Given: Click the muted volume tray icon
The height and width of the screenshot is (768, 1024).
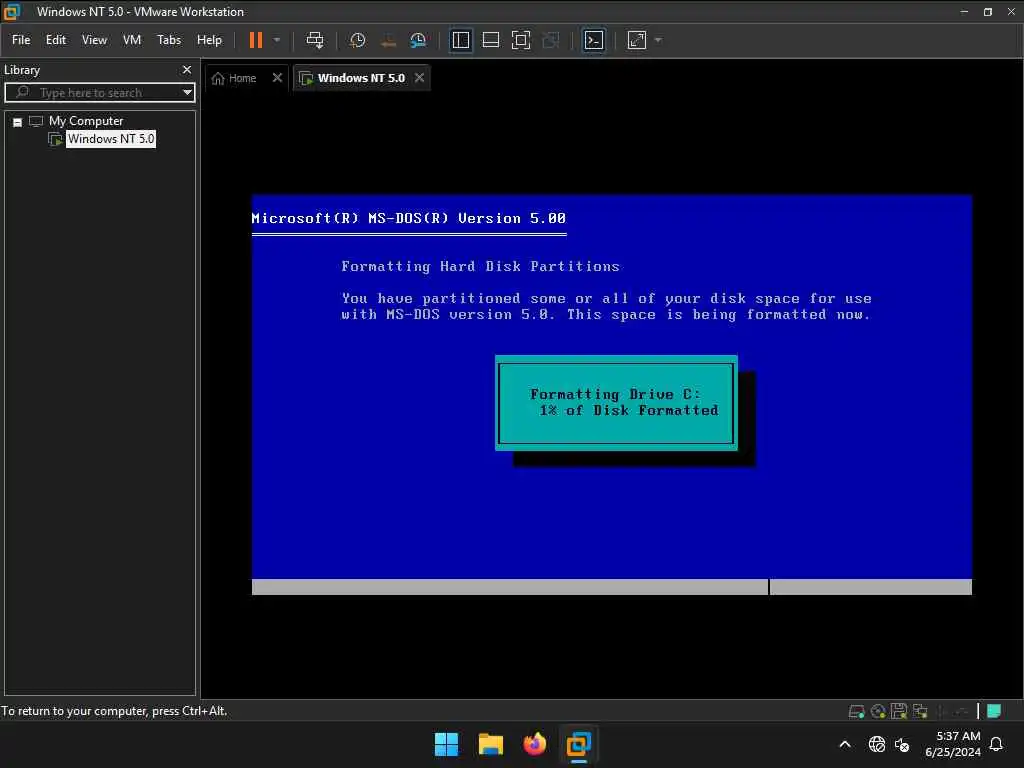Looking at the screenshot, I should point(902,744).
